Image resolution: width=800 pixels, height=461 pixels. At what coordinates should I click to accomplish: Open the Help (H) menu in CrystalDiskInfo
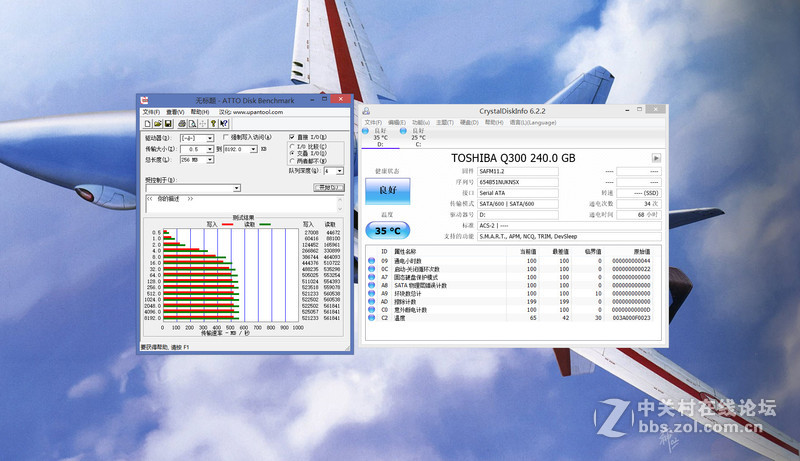[x=493, y=122]
